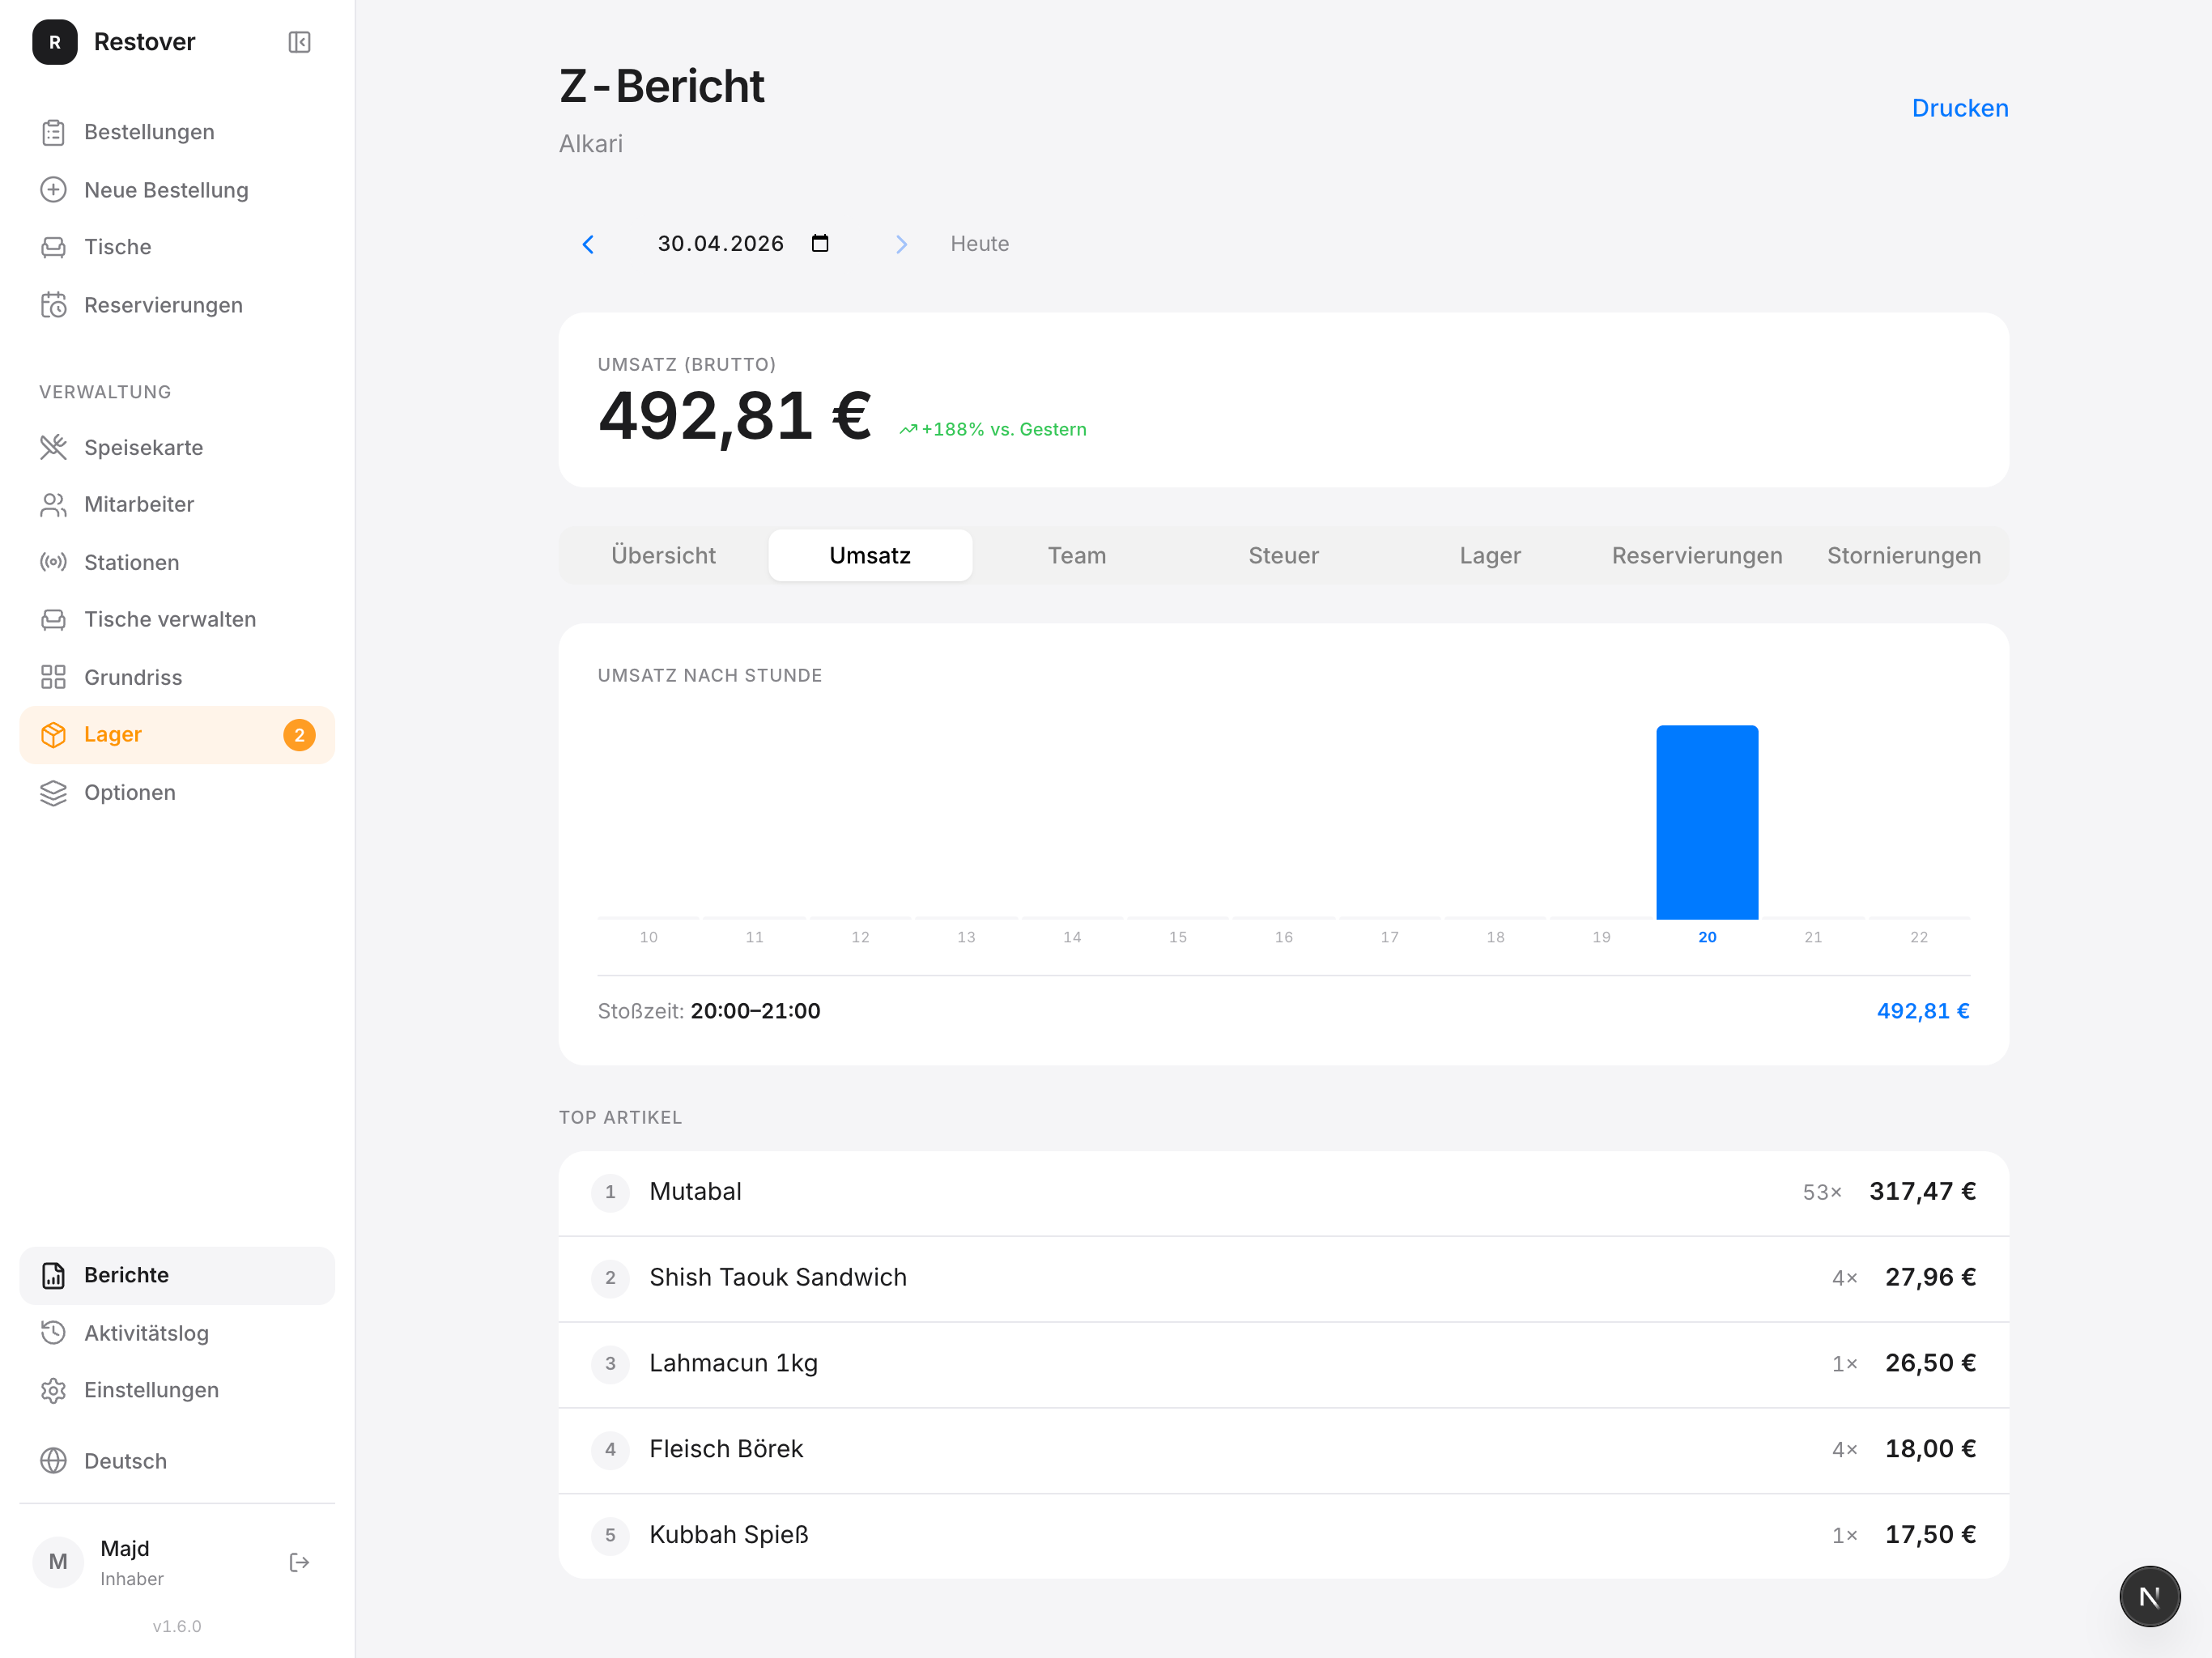Image resolution: width=2212 pixels, height=1658 pixels.
Task: Switch to the Lager report tab
Action: (x=1490, y=555)
